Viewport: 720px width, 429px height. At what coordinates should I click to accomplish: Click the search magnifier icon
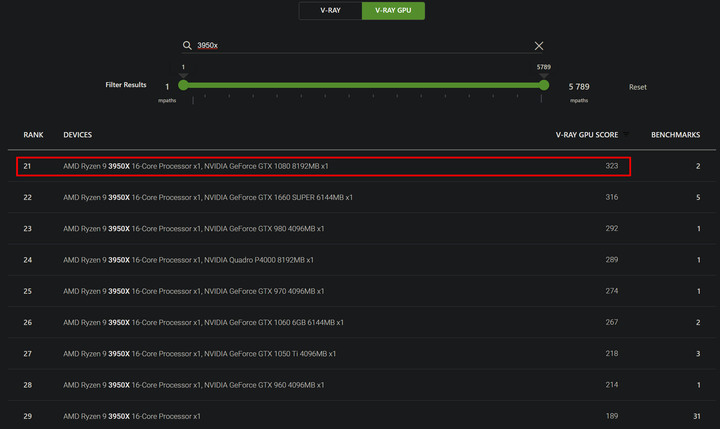tap(187, 45)
